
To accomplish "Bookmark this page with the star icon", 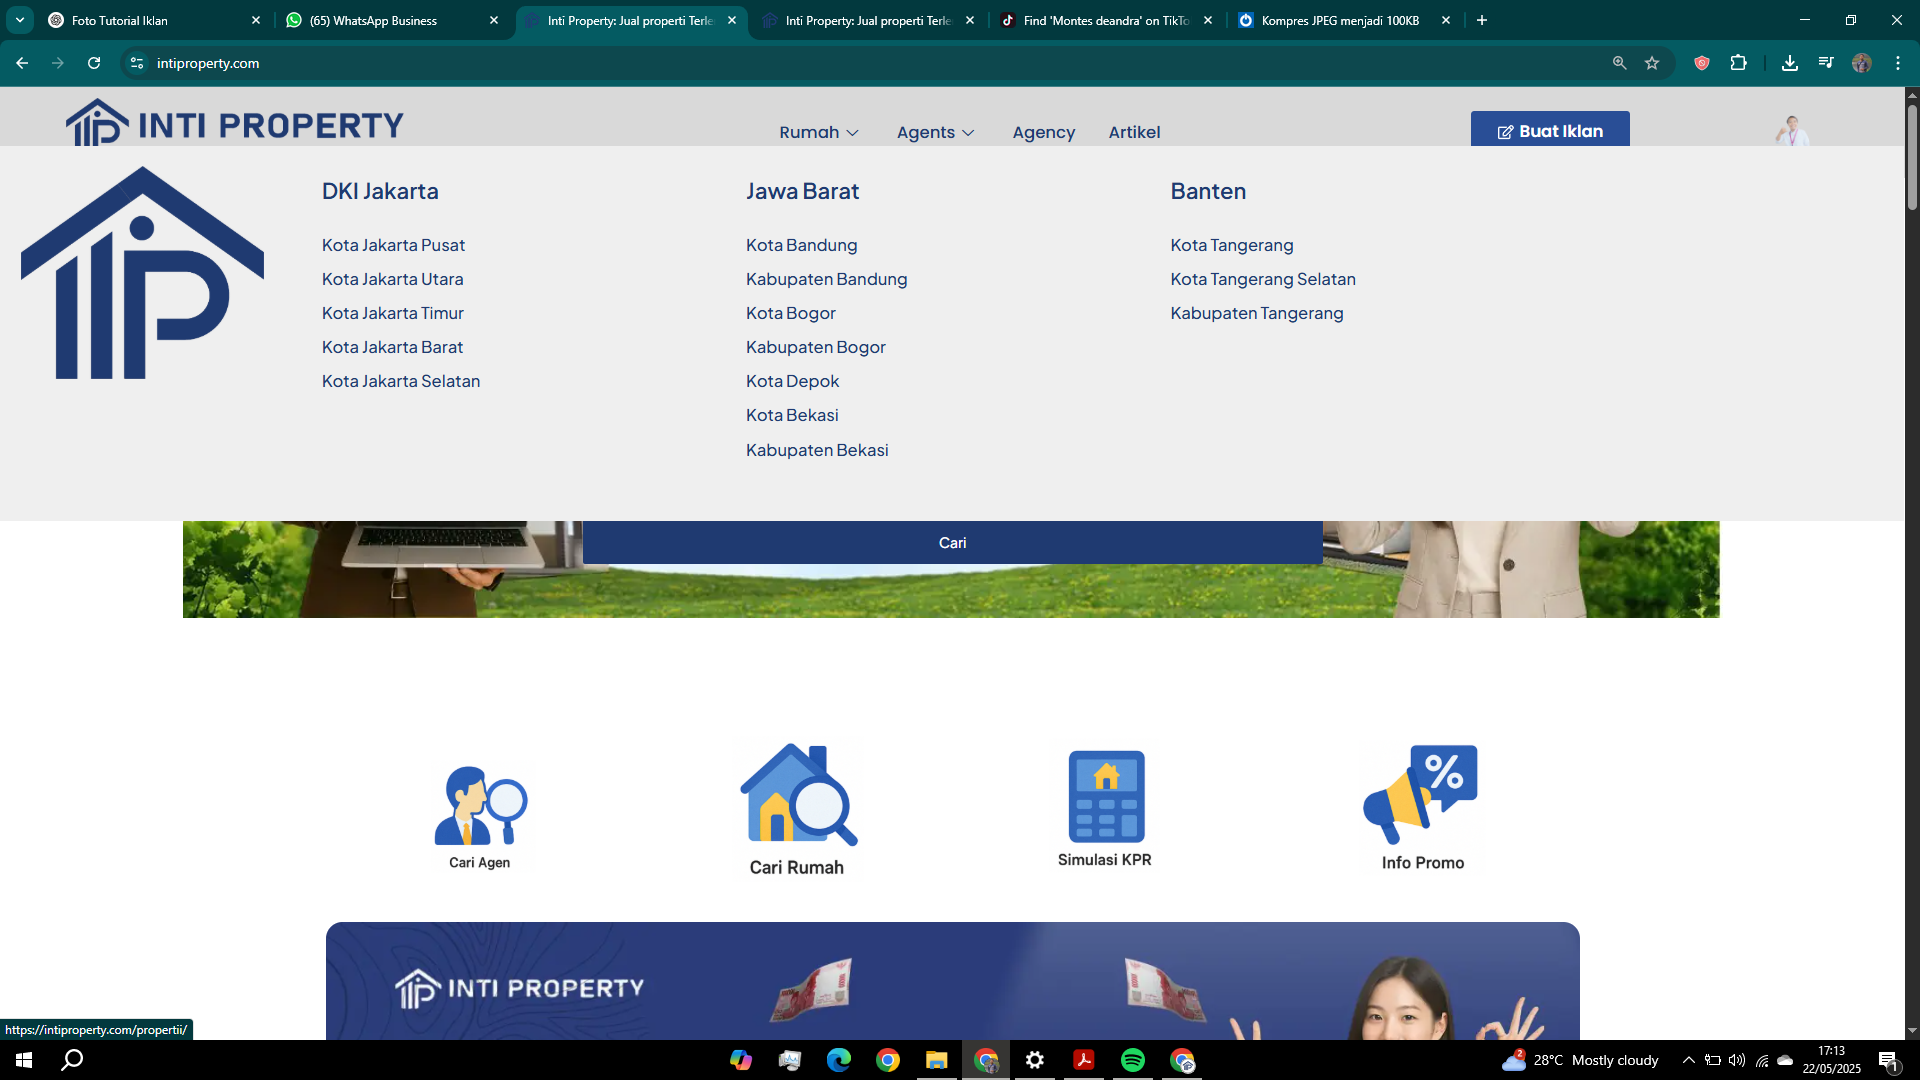I will pyautogui.click(x=1652, y=63).
